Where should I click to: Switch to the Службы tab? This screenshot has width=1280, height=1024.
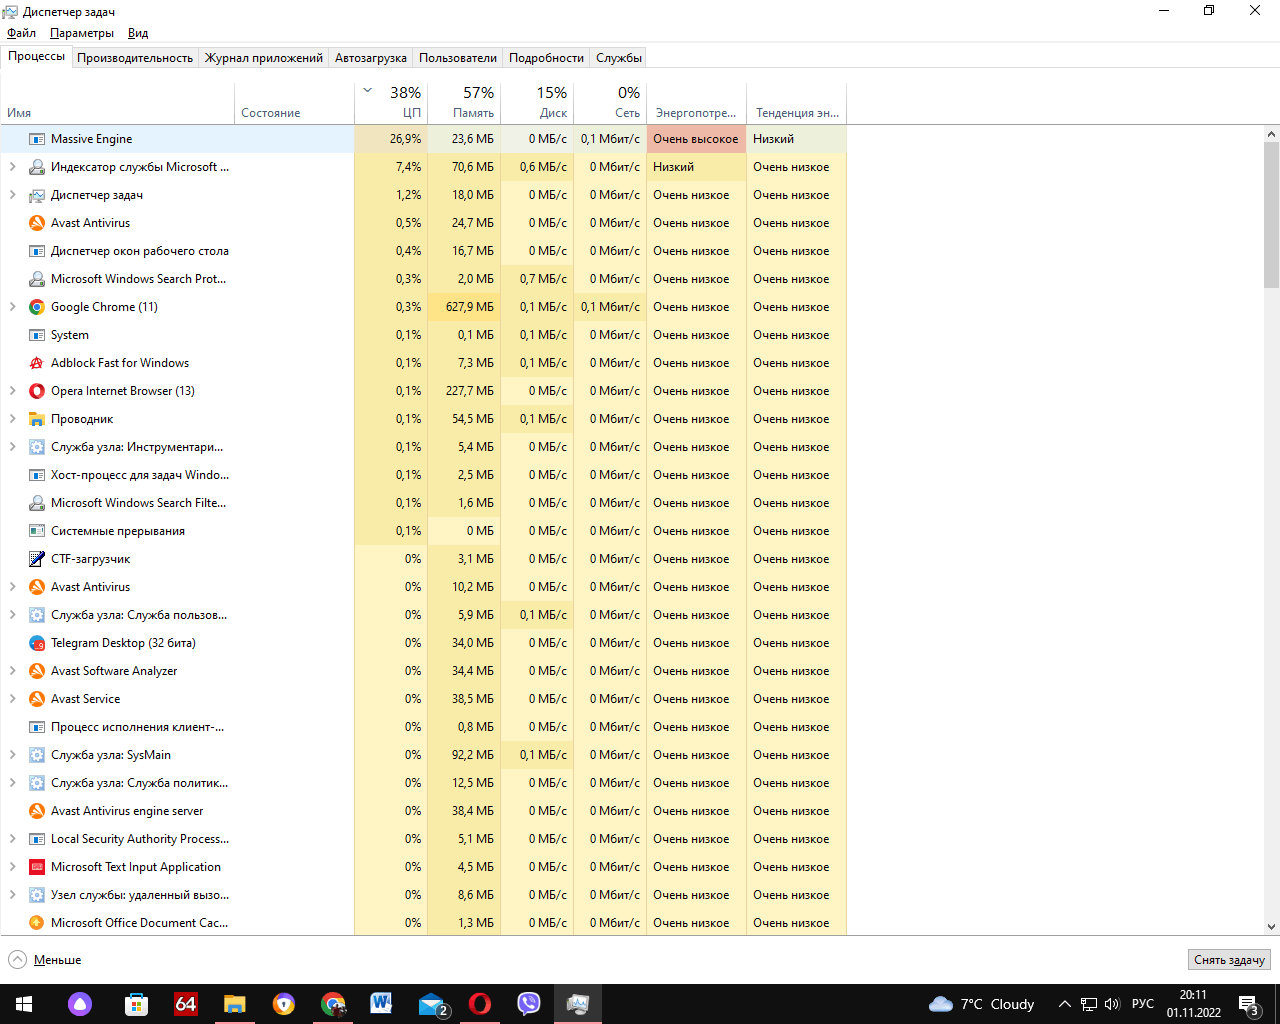click(x=619, y=58)
